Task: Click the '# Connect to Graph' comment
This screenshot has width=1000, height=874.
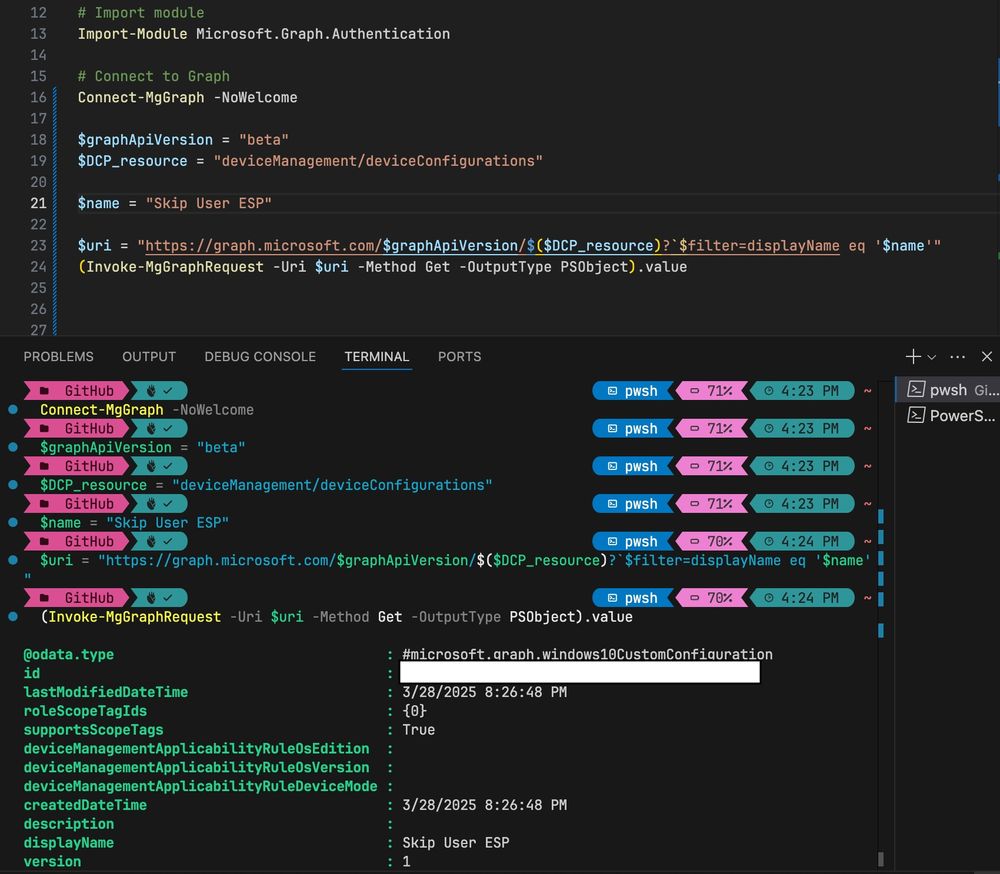Action: 154,77
